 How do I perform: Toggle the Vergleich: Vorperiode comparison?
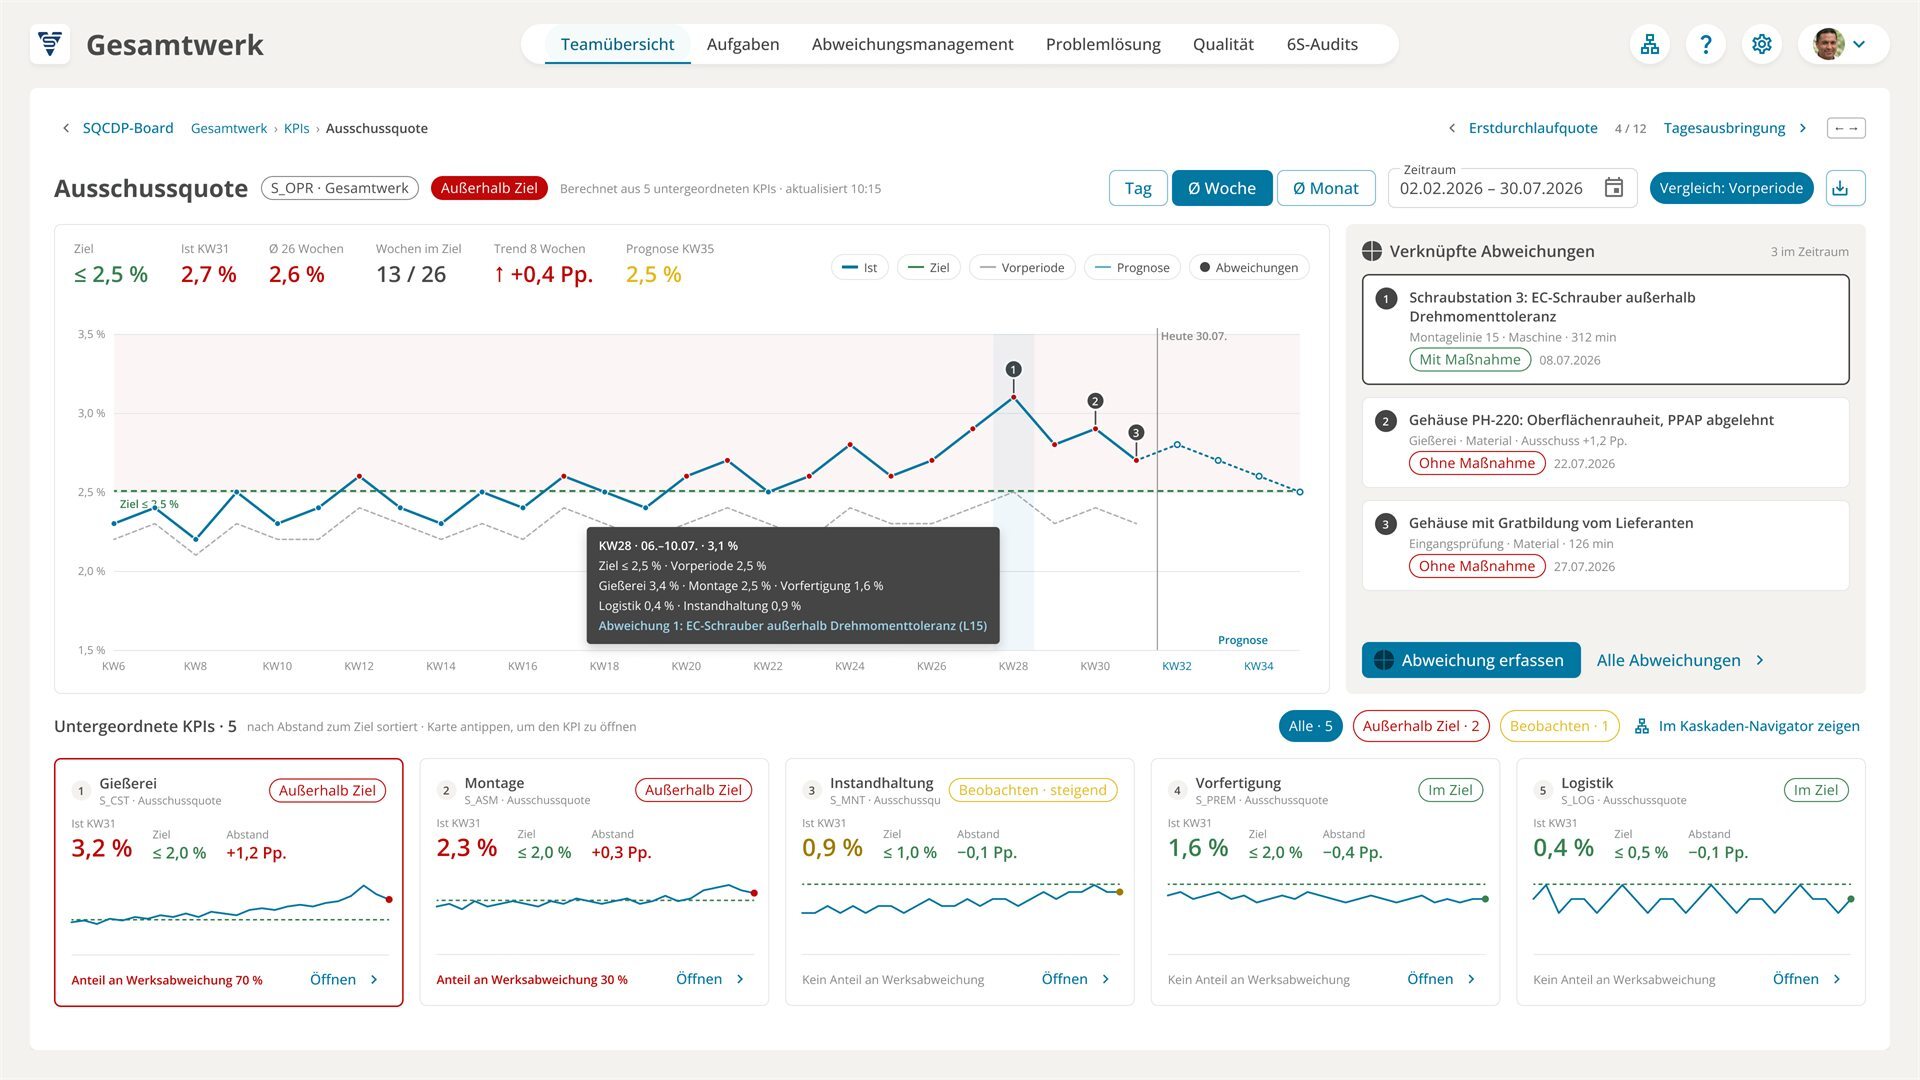1731,188
